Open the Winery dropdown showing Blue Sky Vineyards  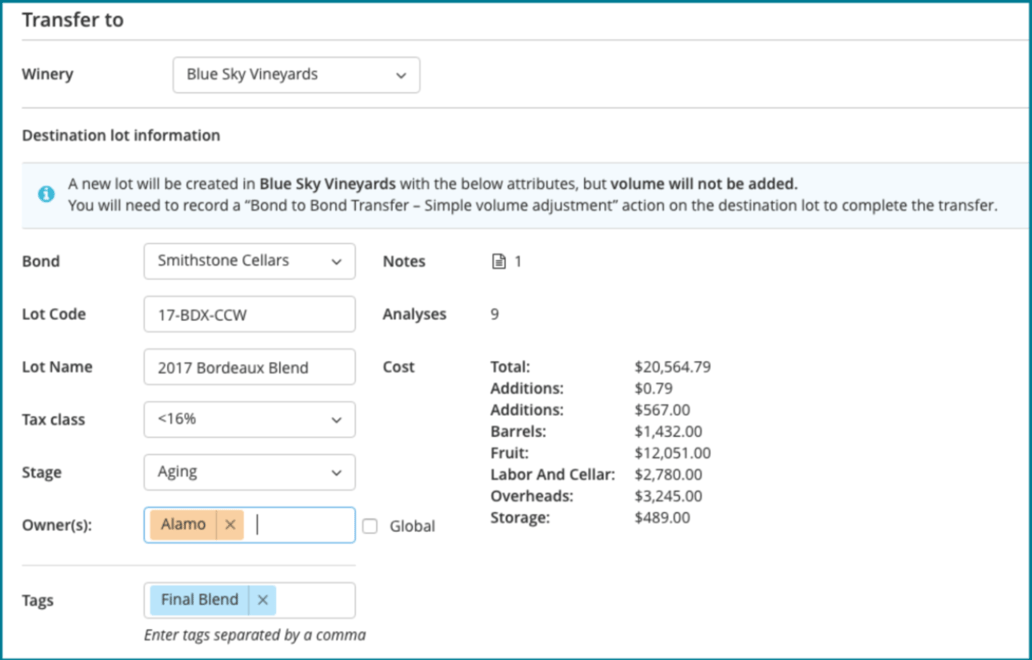(296, 75)
